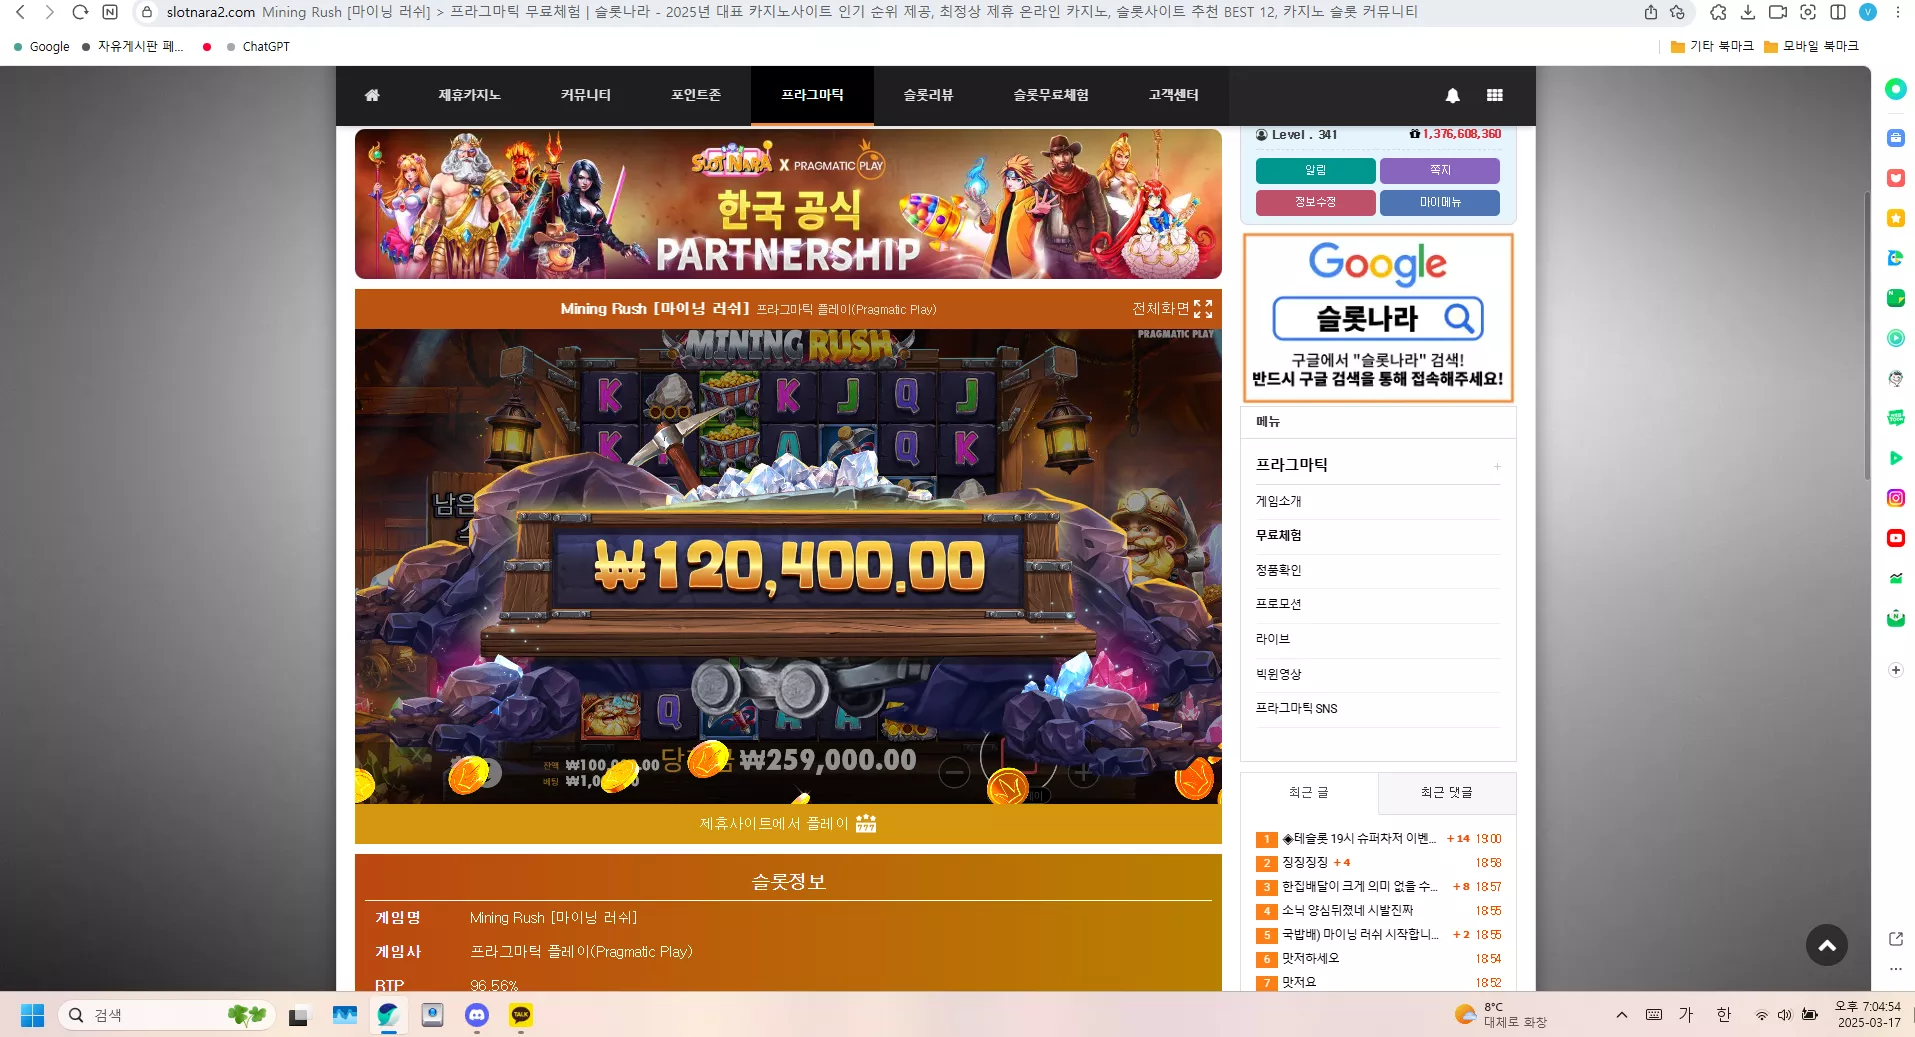Click the Windows taskbar search box
Image resolution: width=1915 pixels, height=1037 pixels.
[x=167, y=1016]
